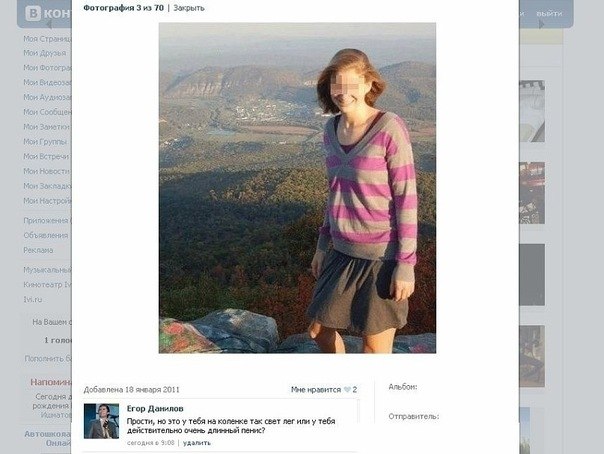The height and width of the screenshot is (454, 604).
Task: Click the comment timestamp сегодня в 9:08
Action: click(151, 443)
